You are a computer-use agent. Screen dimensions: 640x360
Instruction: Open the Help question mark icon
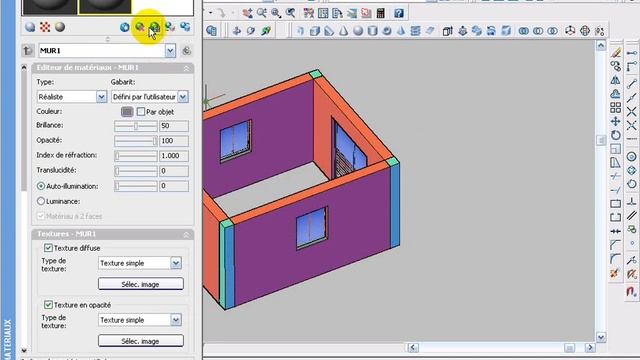point(399,13)
